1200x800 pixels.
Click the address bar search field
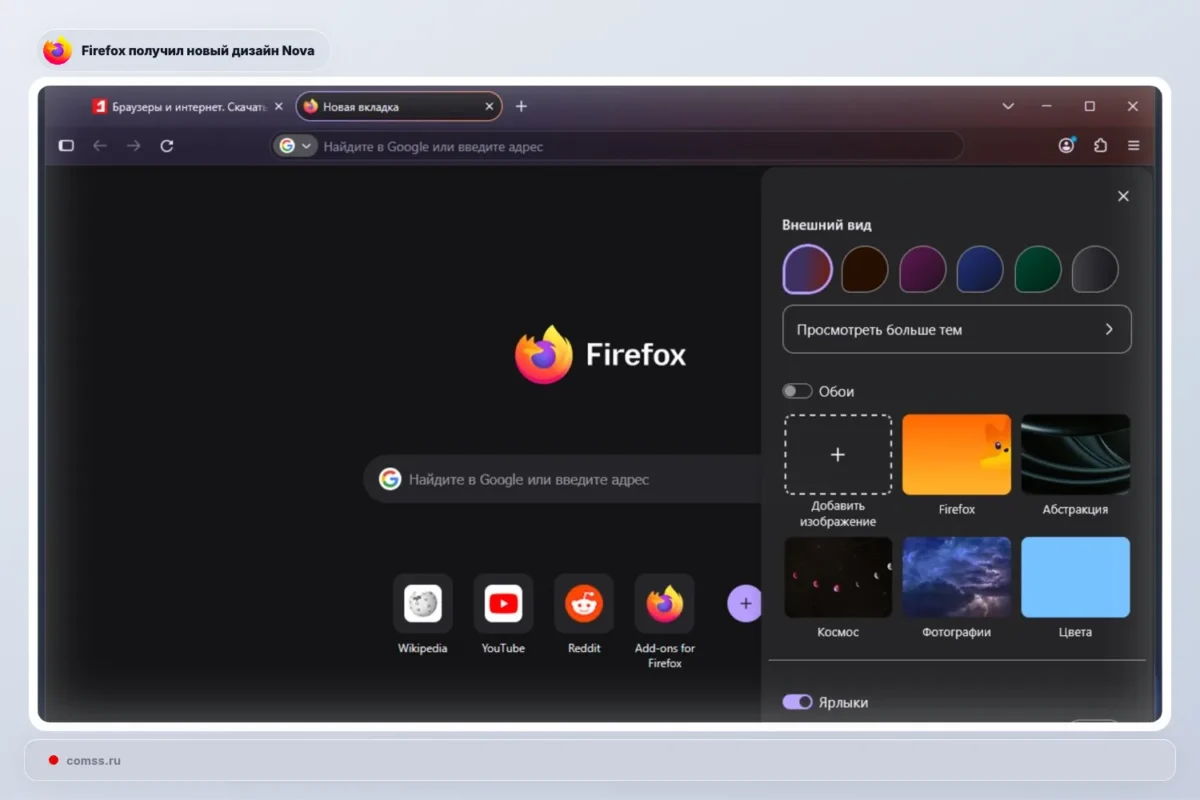pos(617,146)
